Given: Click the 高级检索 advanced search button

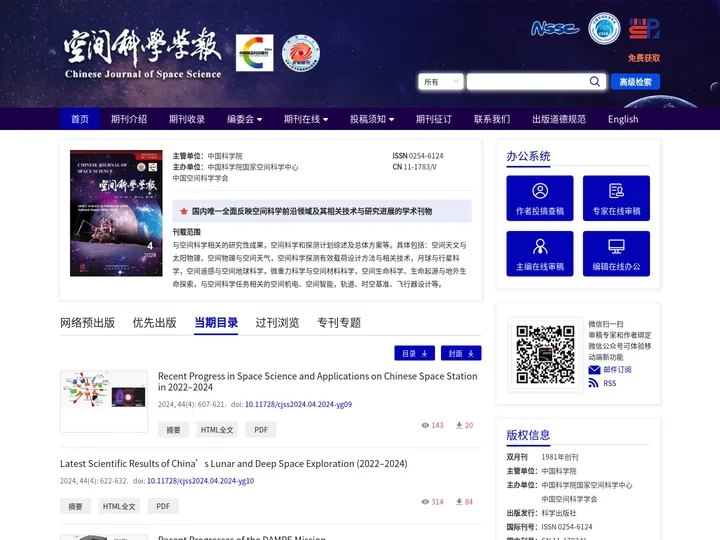Looking at the screenshot, I should click(x=635, y=82).
